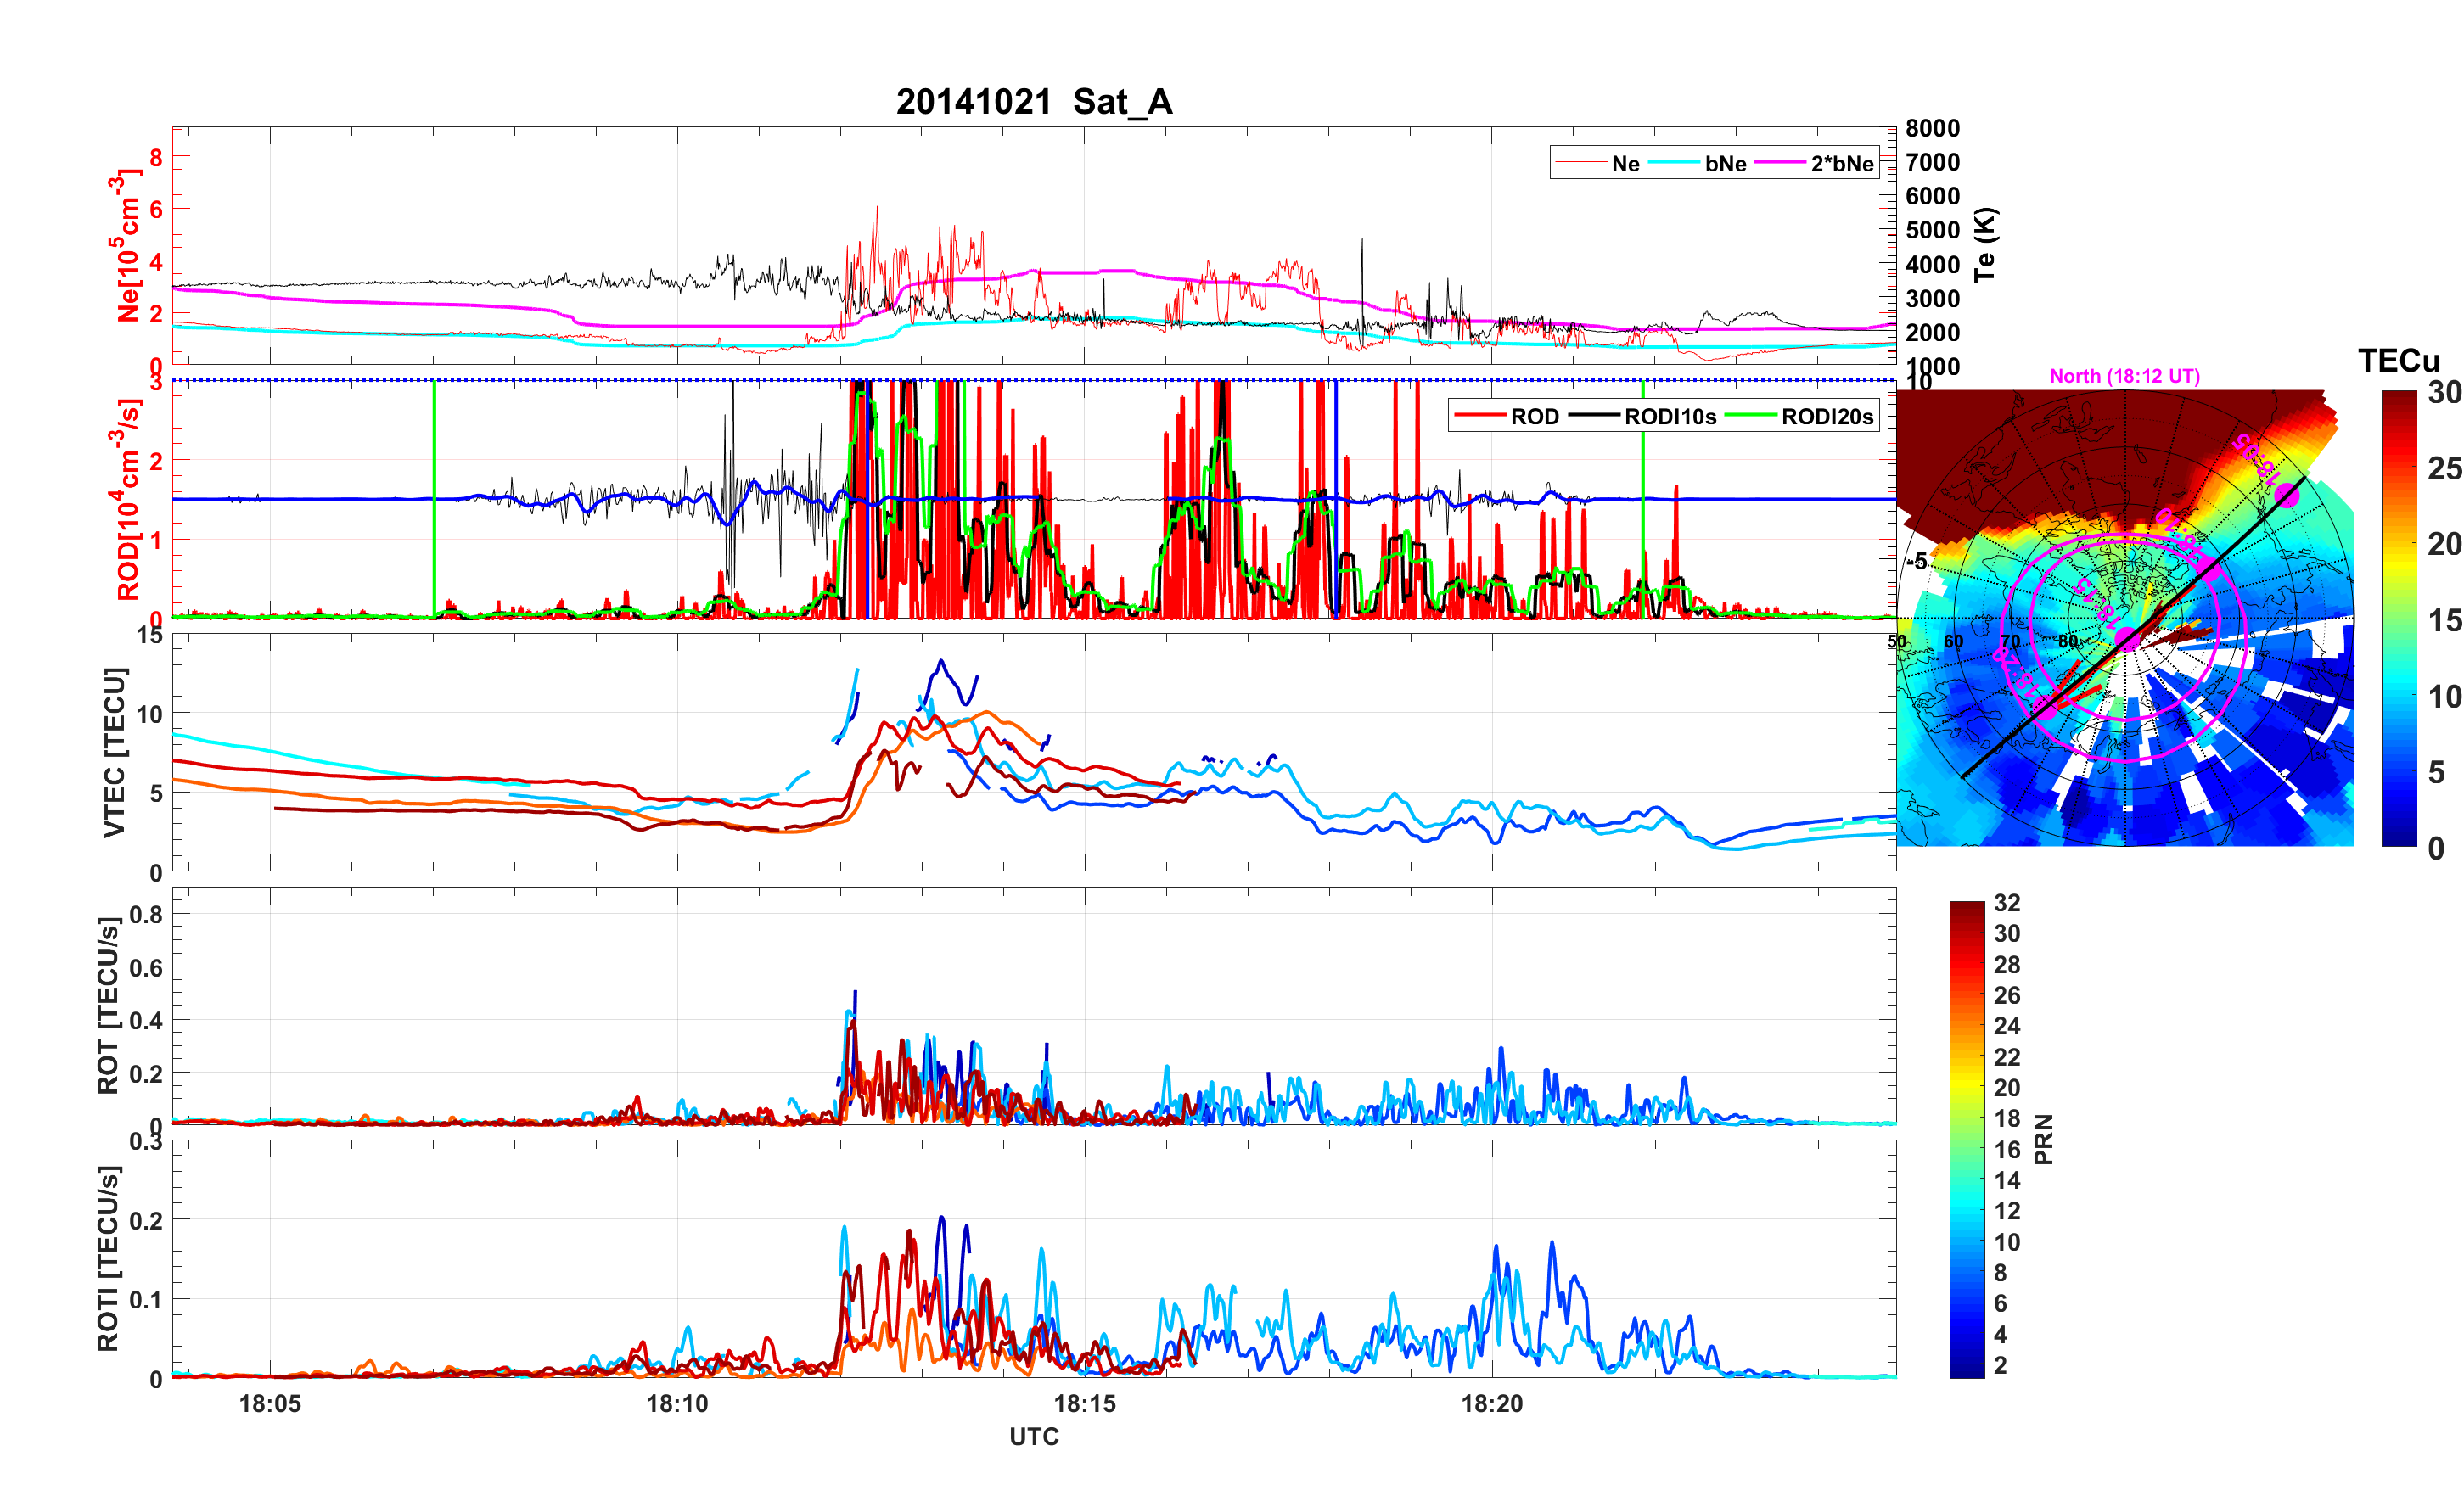Click the 18:15 UTC tick label
Screen dimensions: 2464x1490
point(1085,1403)
